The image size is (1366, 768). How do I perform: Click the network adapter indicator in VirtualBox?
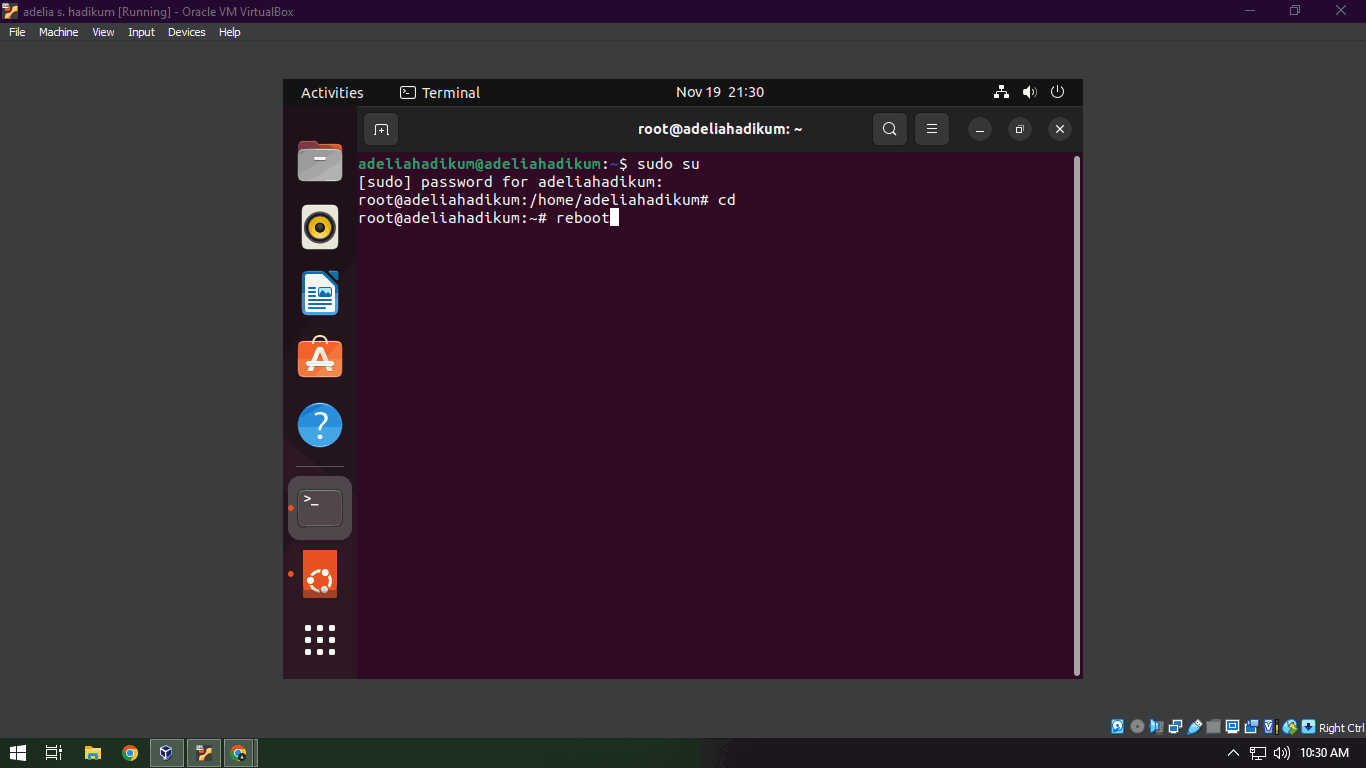pos(1175,727)
